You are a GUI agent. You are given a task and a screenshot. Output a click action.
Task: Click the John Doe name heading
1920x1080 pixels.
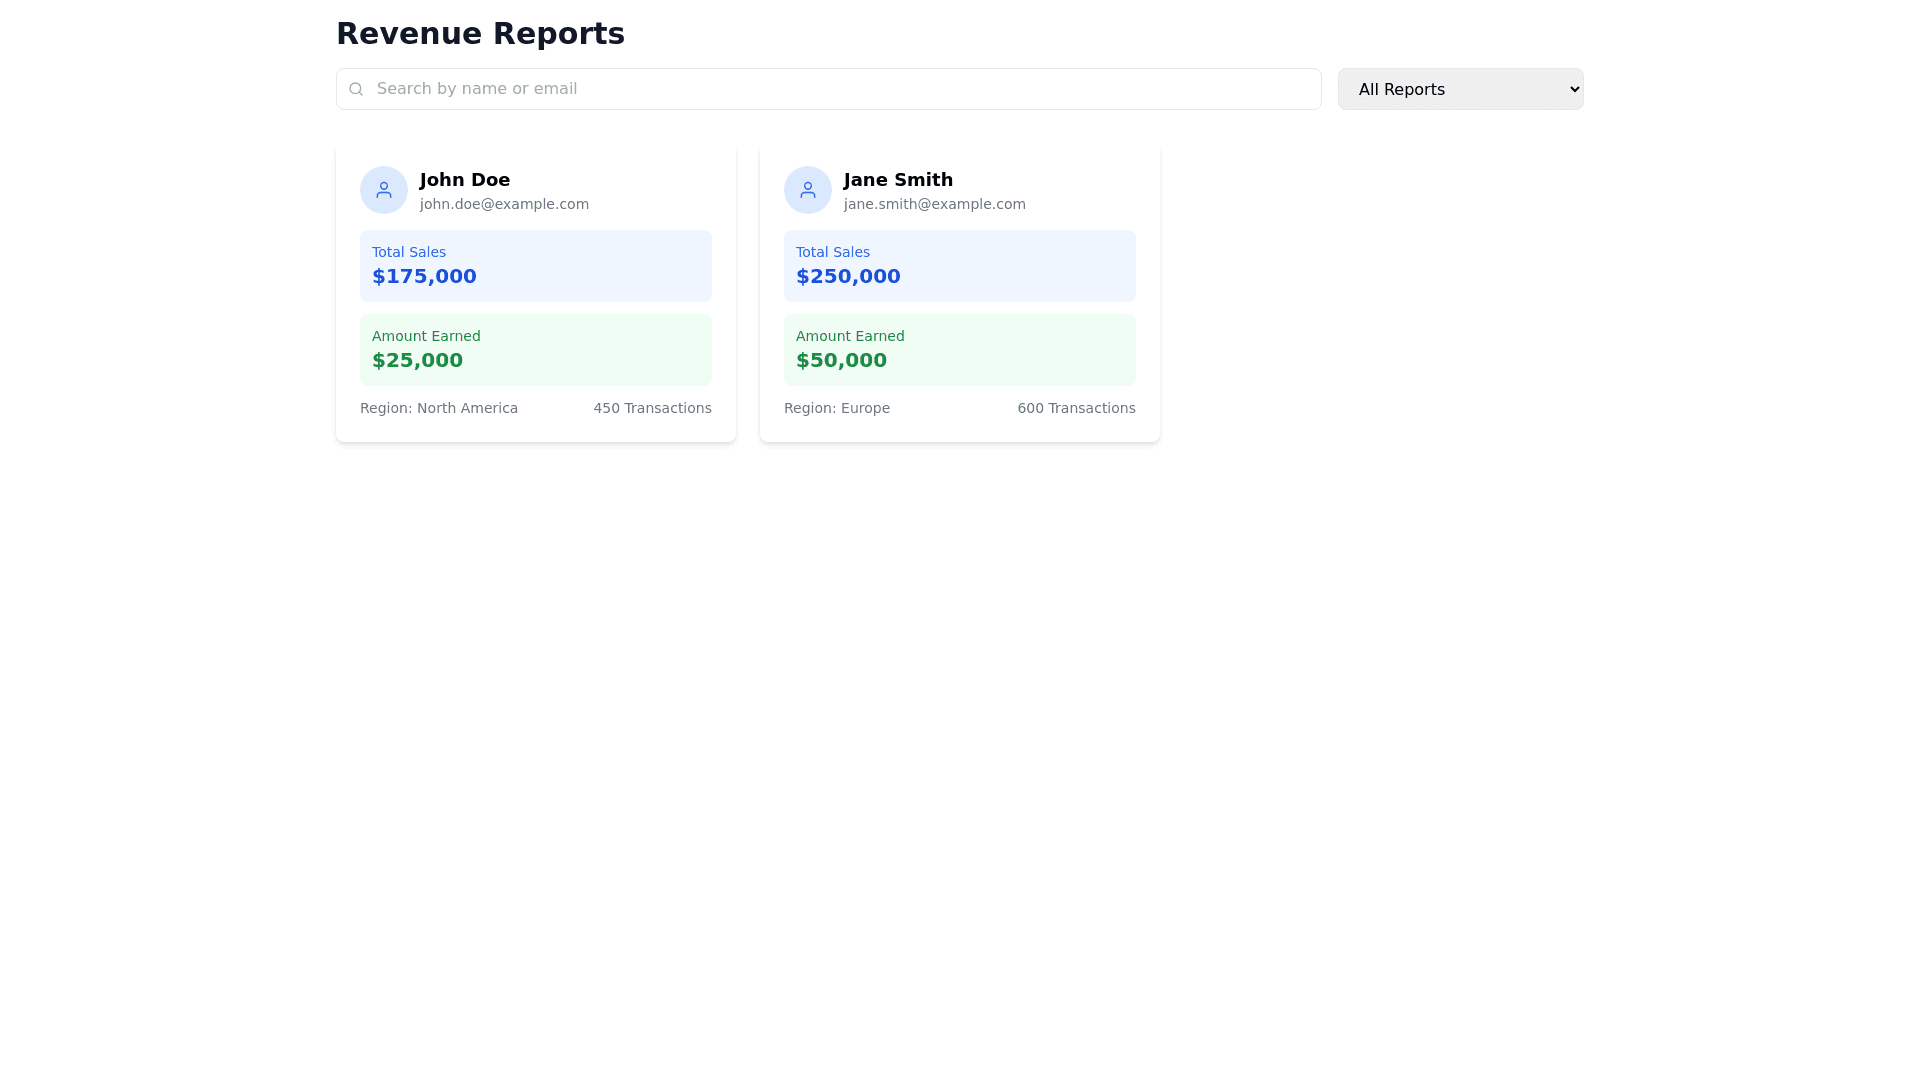click(x=465, y=180)
